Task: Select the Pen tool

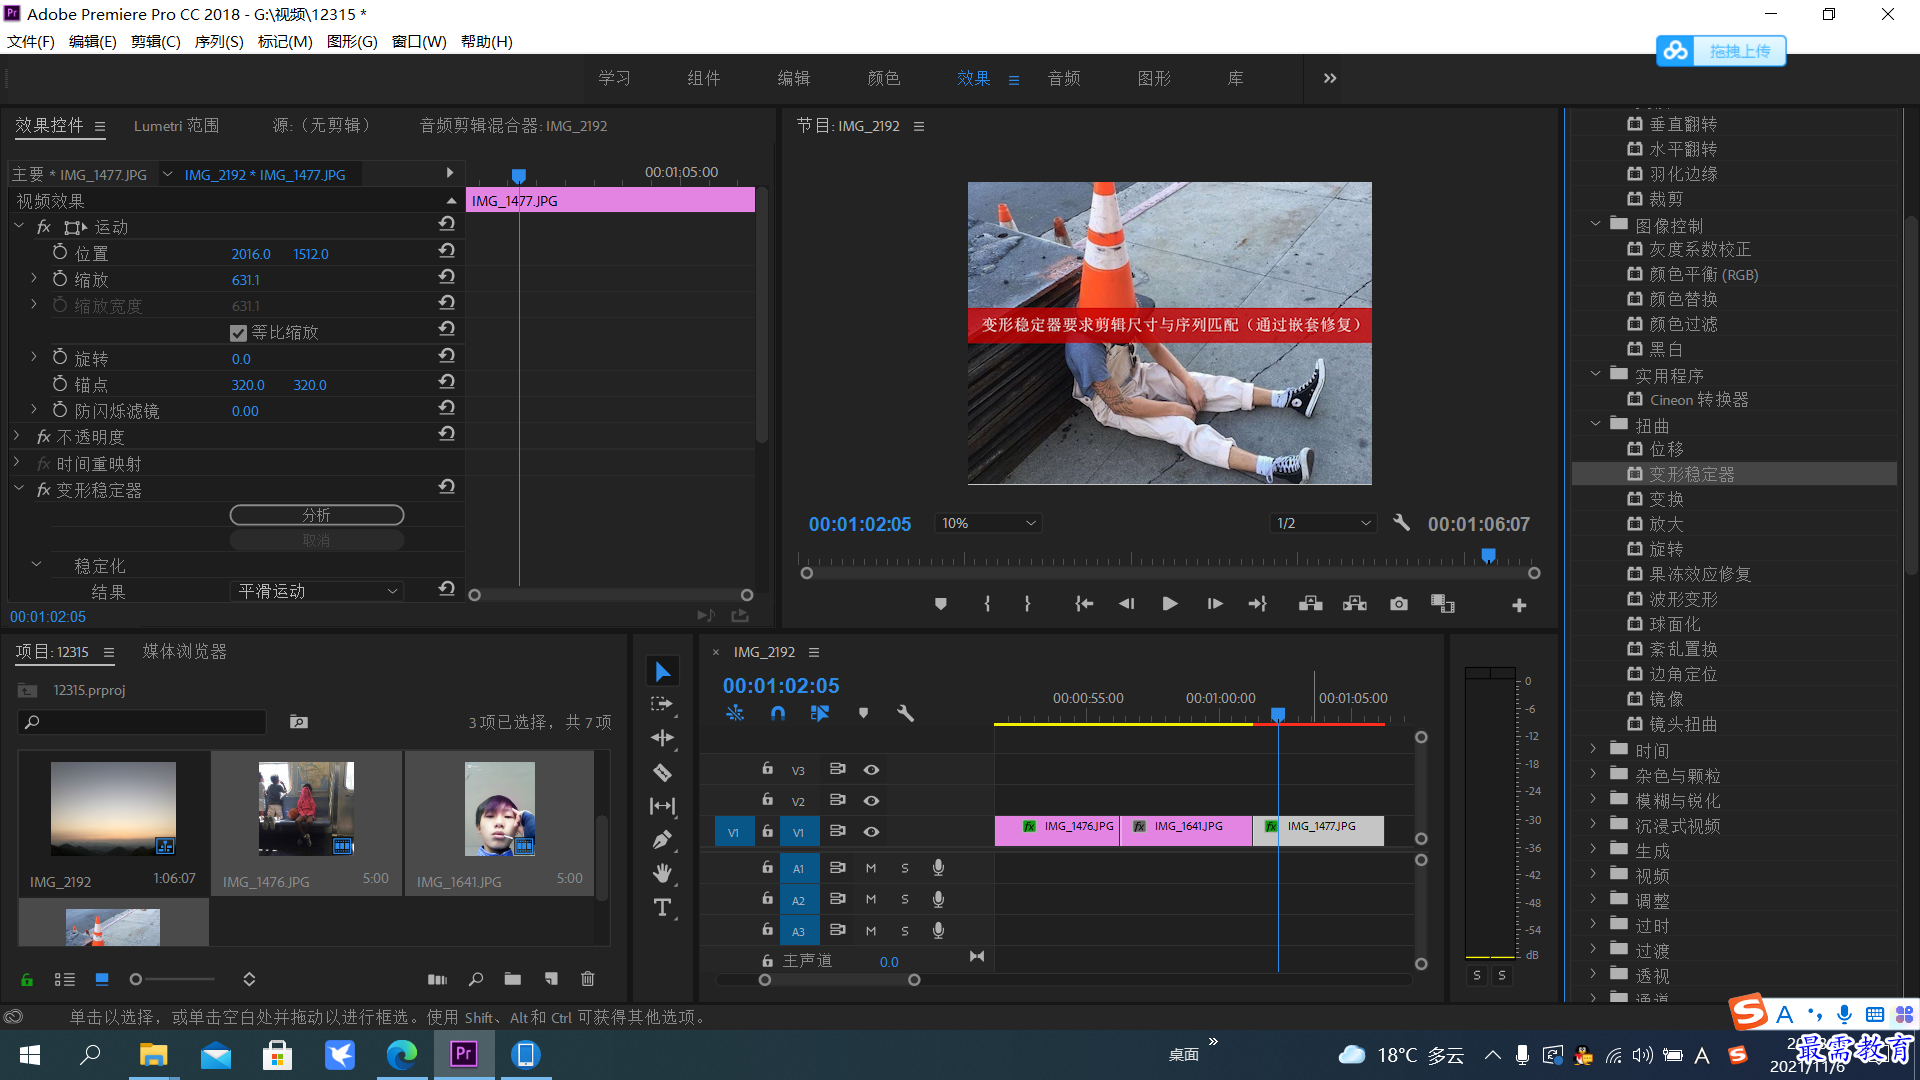Action: pos(662,840)
